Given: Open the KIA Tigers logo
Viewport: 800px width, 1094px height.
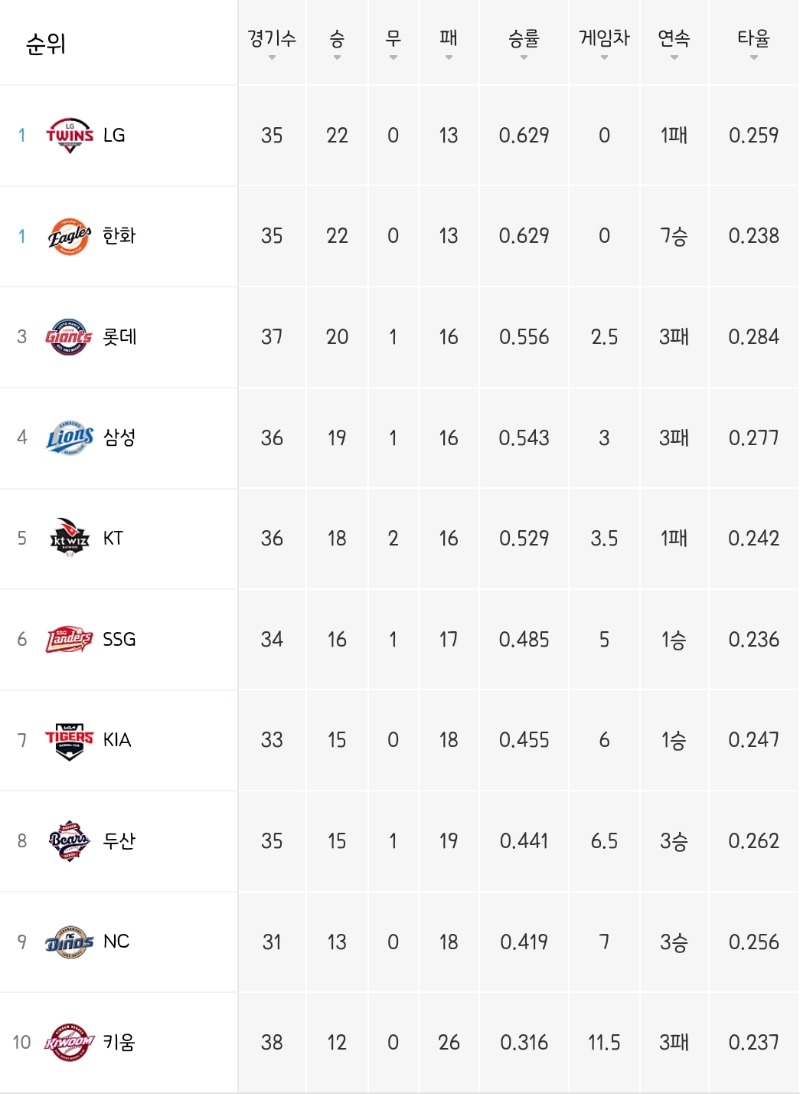Looking at the screenshot, I should 69,740.
